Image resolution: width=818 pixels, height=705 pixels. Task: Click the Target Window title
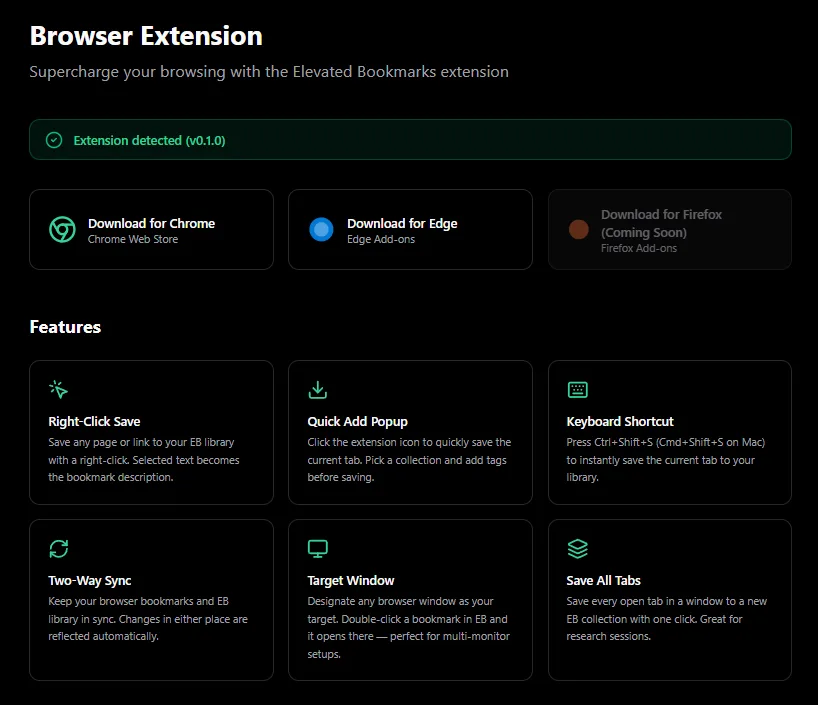click(351, 580)
